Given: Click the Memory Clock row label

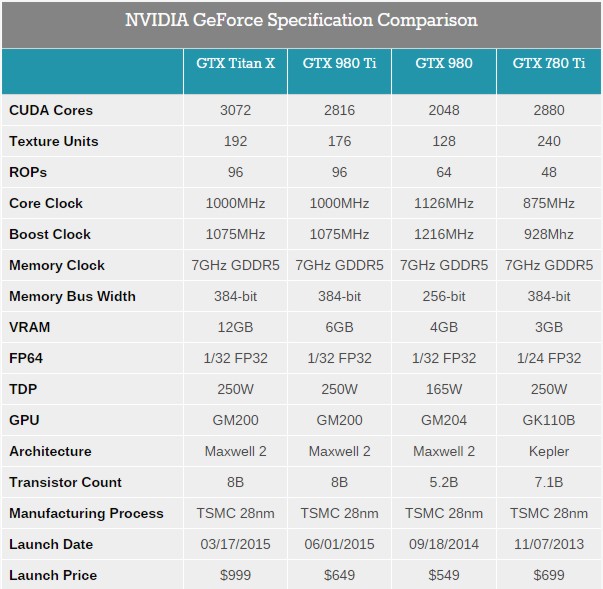Looking at the screenshot, I should (x=57, y=265).
